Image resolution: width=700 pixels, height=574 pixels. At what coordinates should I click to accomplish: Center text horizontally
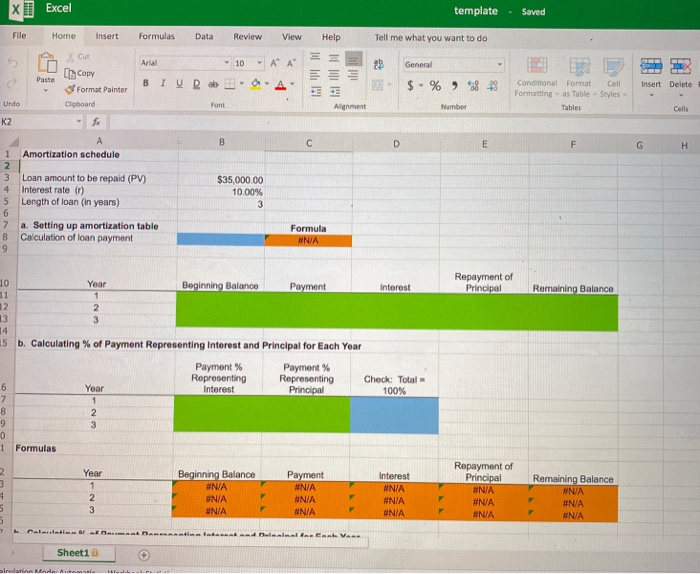pyautogui.click(x=334, y=75)
